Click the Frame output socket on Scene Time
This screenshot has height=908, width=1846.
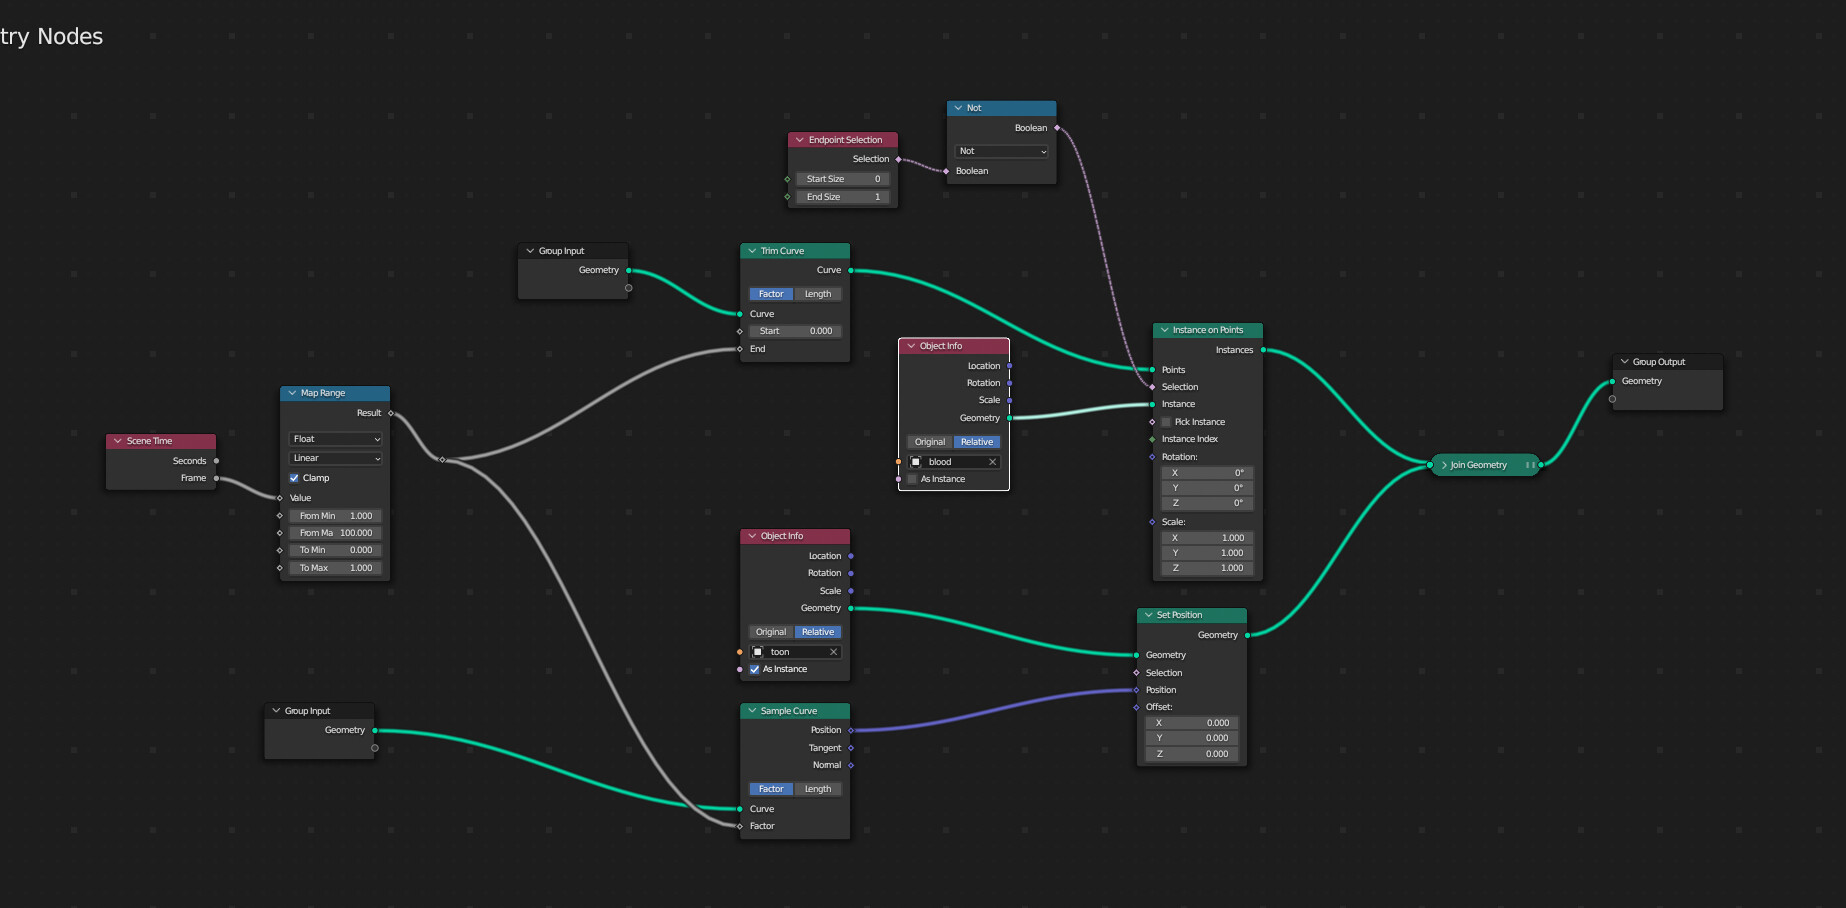click(x=216, y=478)
